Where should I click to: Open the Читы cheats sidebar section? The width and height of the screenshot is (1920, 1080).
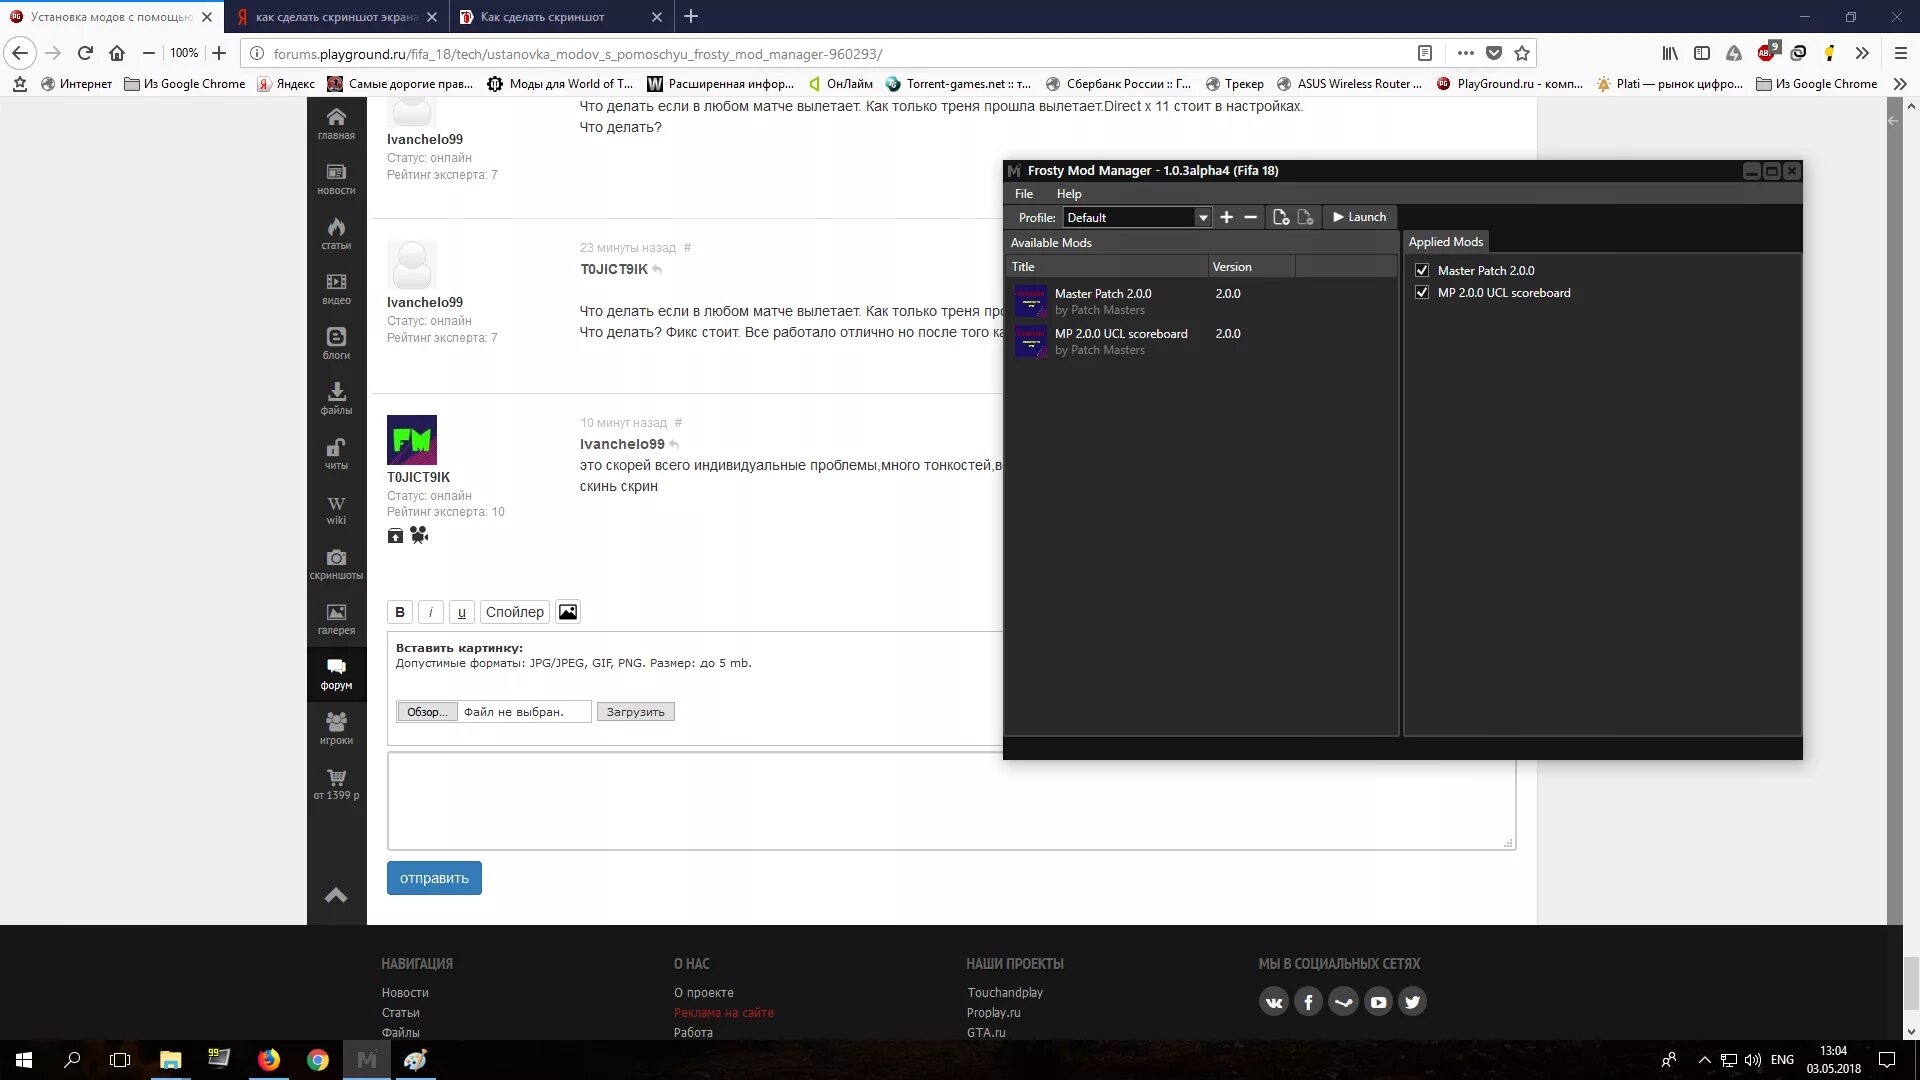pyautogui.click(x=336, y=454)
